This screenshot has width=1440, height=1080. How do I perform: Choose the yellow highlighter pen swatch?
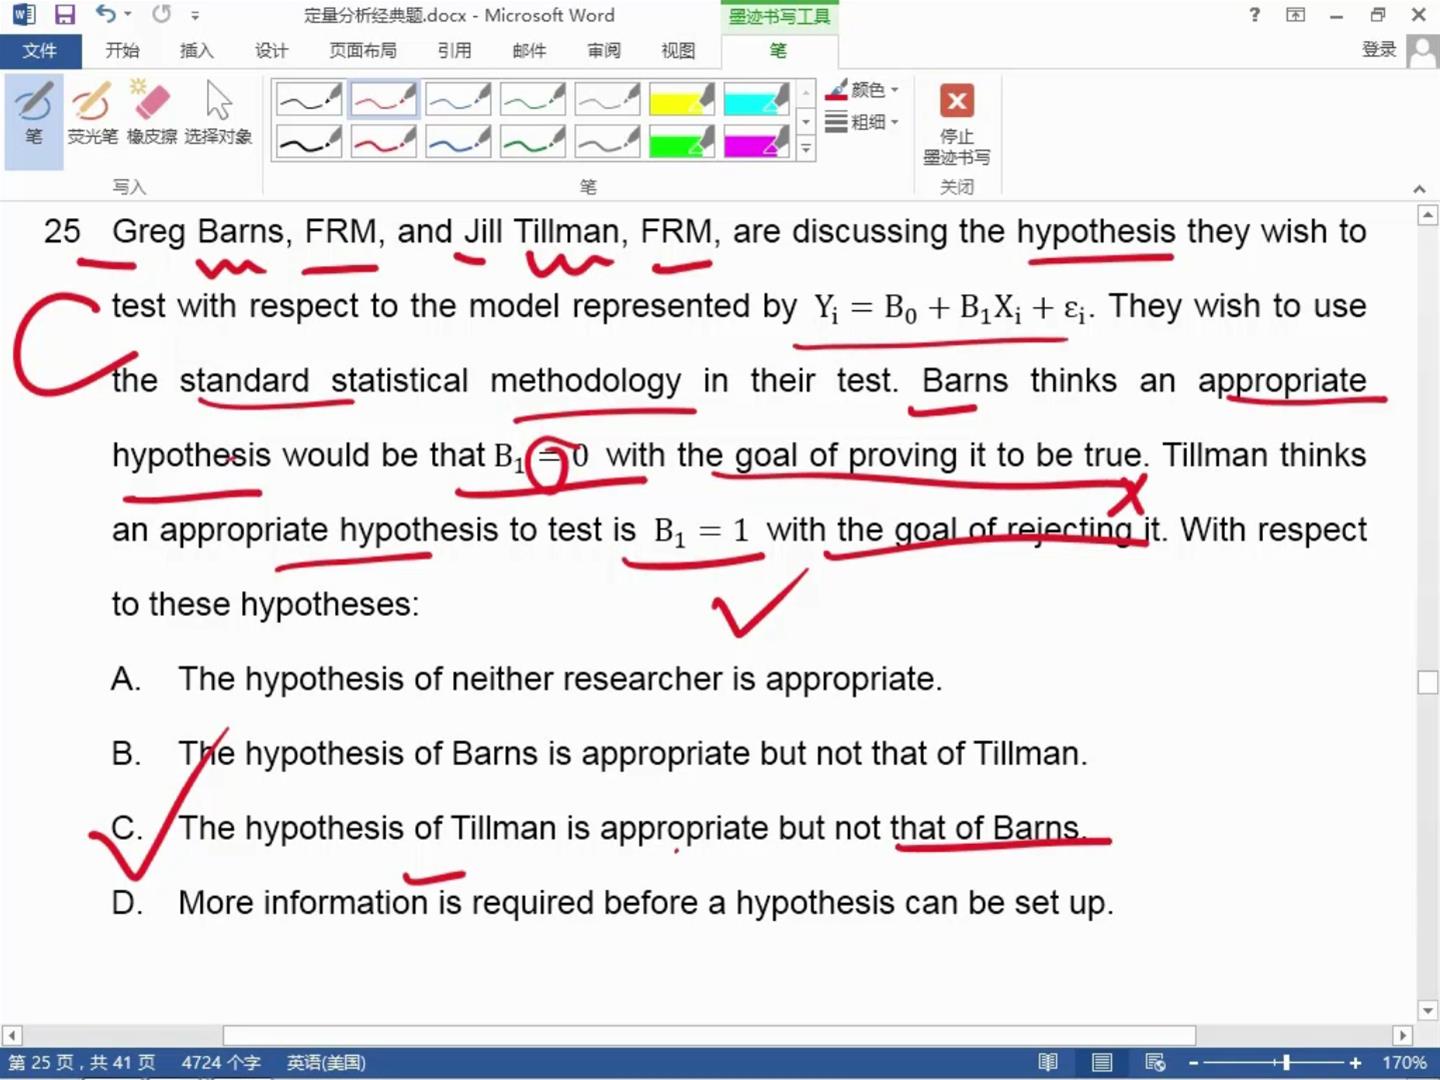coord(681,100)
